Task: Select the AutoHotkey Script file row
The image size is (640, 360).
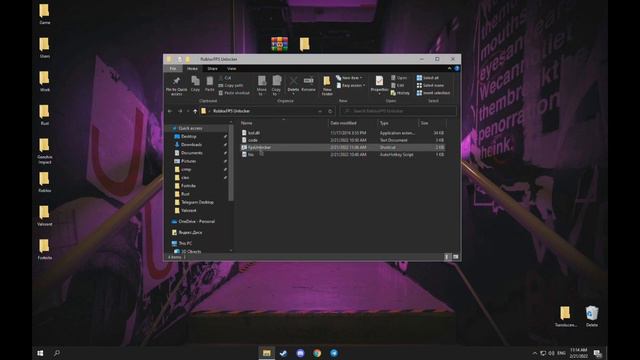Action: (342, 155)
